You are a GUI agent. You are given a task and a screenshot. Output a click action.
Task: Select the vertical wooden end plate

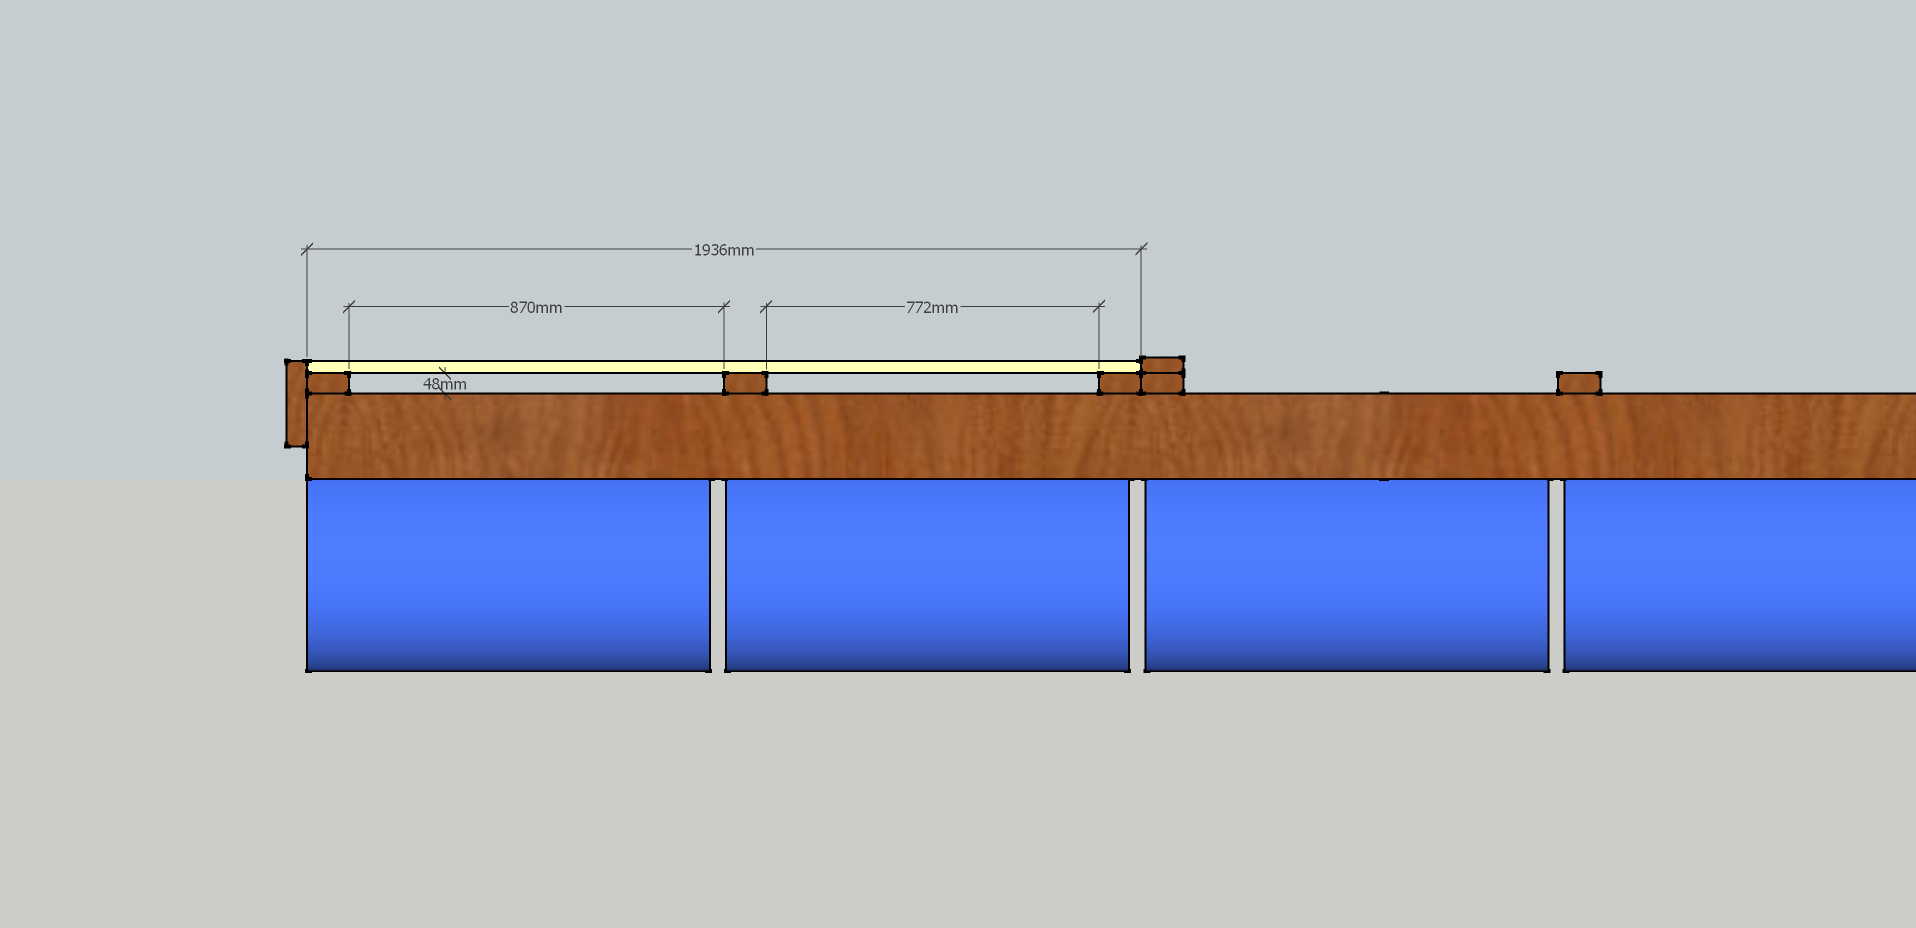[x=296, y=404]
